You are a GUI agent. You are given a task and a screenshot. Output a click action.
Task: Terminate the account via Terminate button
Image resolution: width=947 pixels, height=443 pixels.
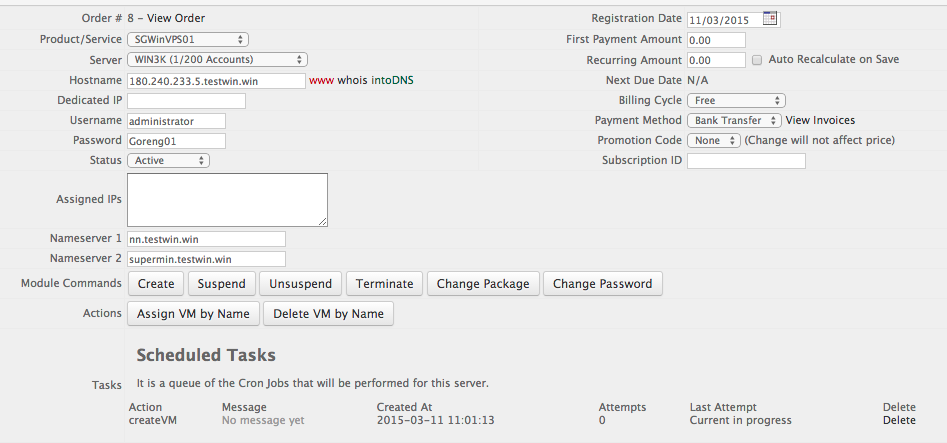(x=385, y=283)
